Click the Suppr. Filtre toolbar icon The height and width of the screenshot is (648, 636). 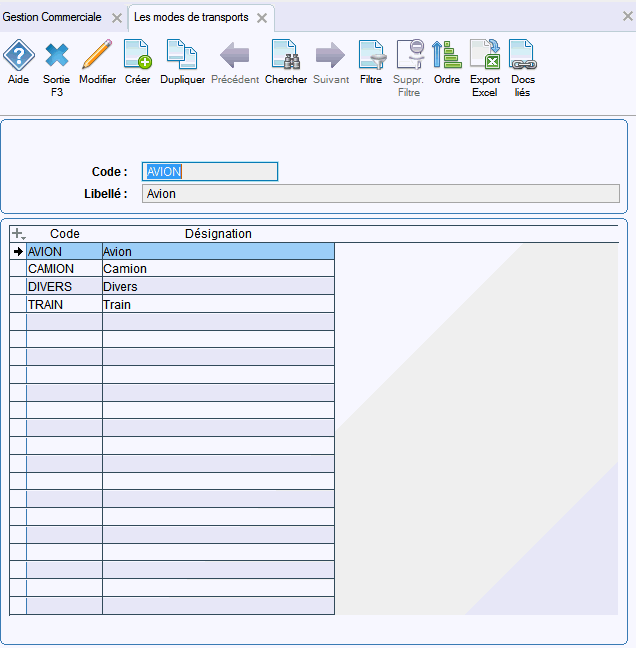click(410, 54)
